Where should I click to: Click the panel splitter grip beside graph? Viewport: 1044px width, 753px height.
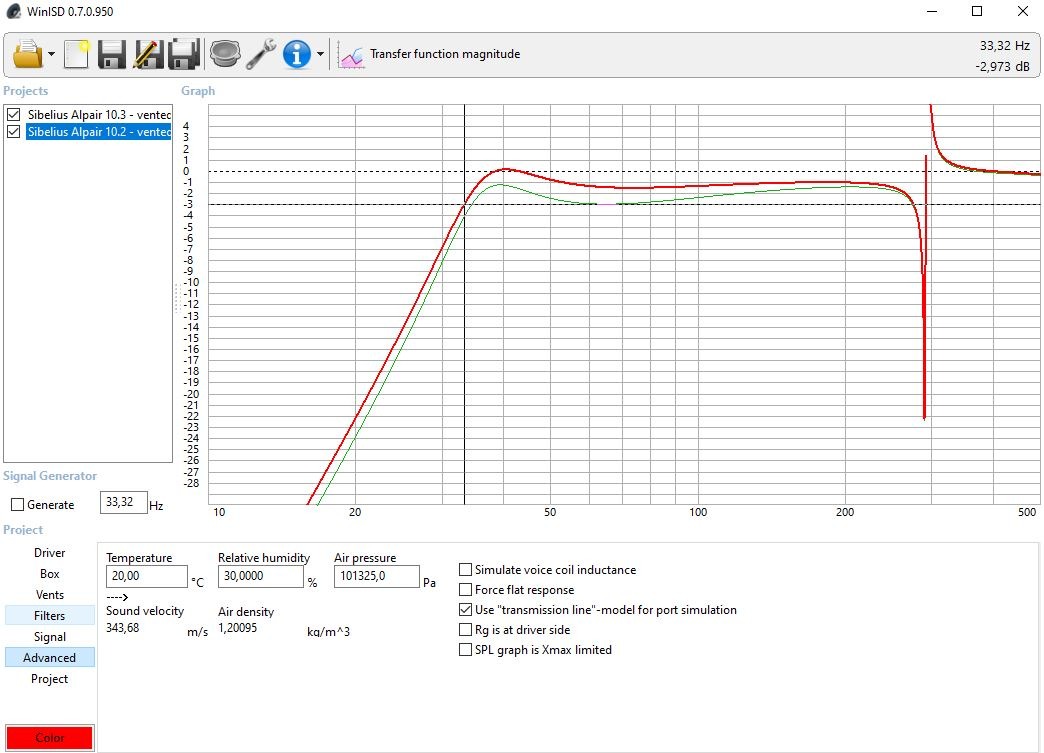click(x=177, y=298)
